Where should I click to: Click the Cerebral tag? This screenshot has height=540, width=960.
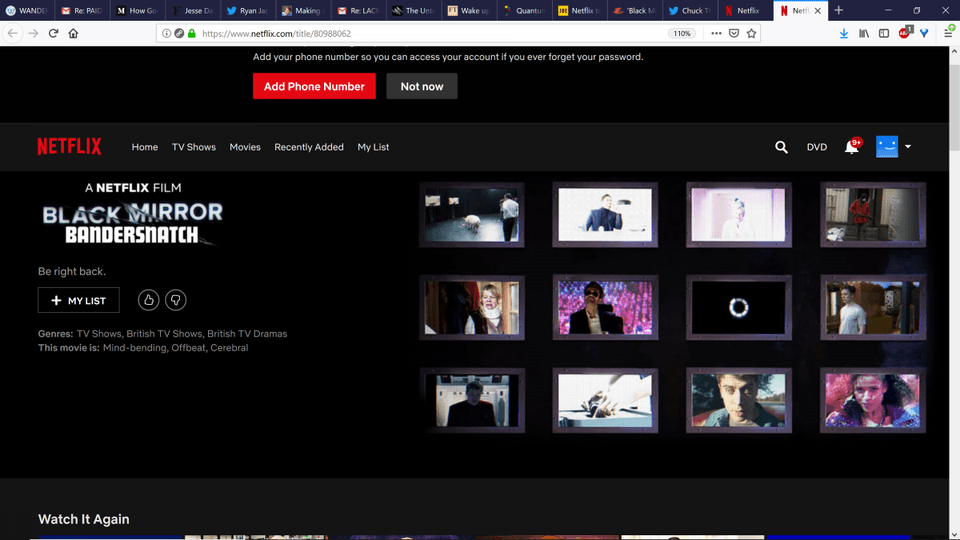coord(229,348)
